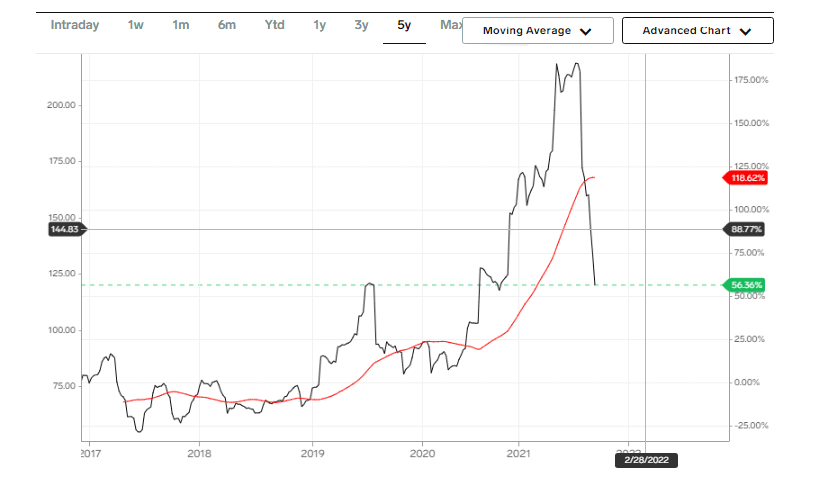Viewport: 819px width, 481px height.
Task: Switch to Ytd view
Action: click(x=274, y=25)
